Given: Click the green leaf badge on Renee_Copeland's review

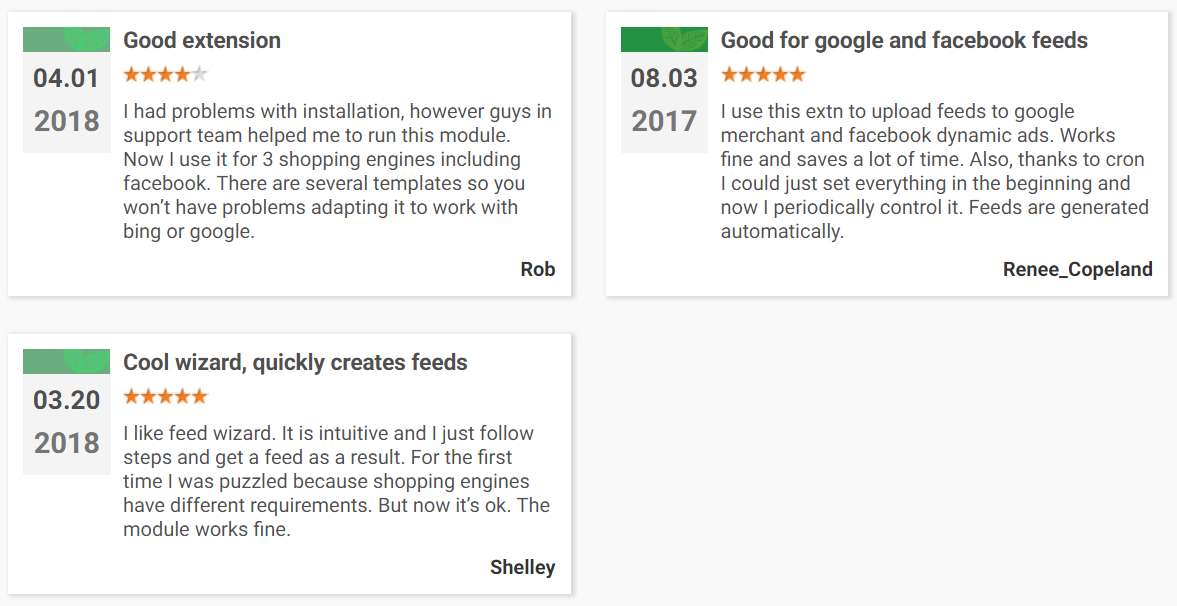Looking at the screenshot, I should tap(664, 39).
